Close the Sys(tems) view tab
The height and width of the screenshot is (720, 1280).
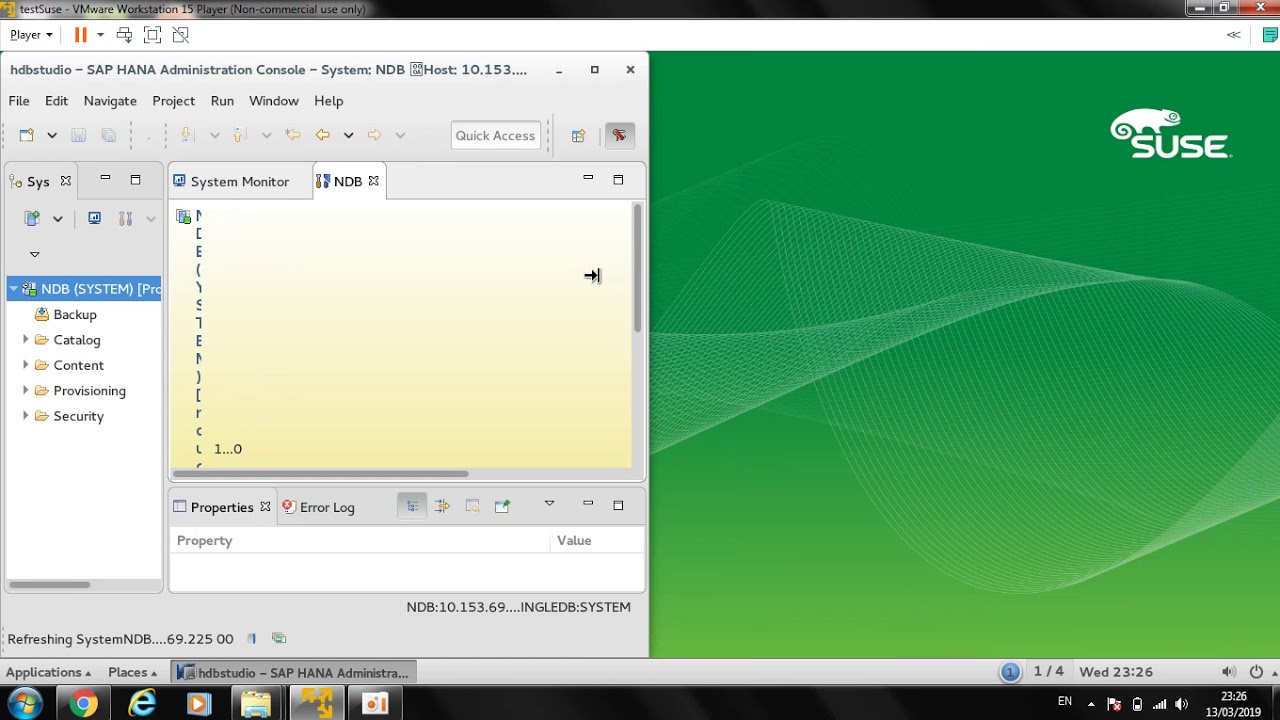65,181
